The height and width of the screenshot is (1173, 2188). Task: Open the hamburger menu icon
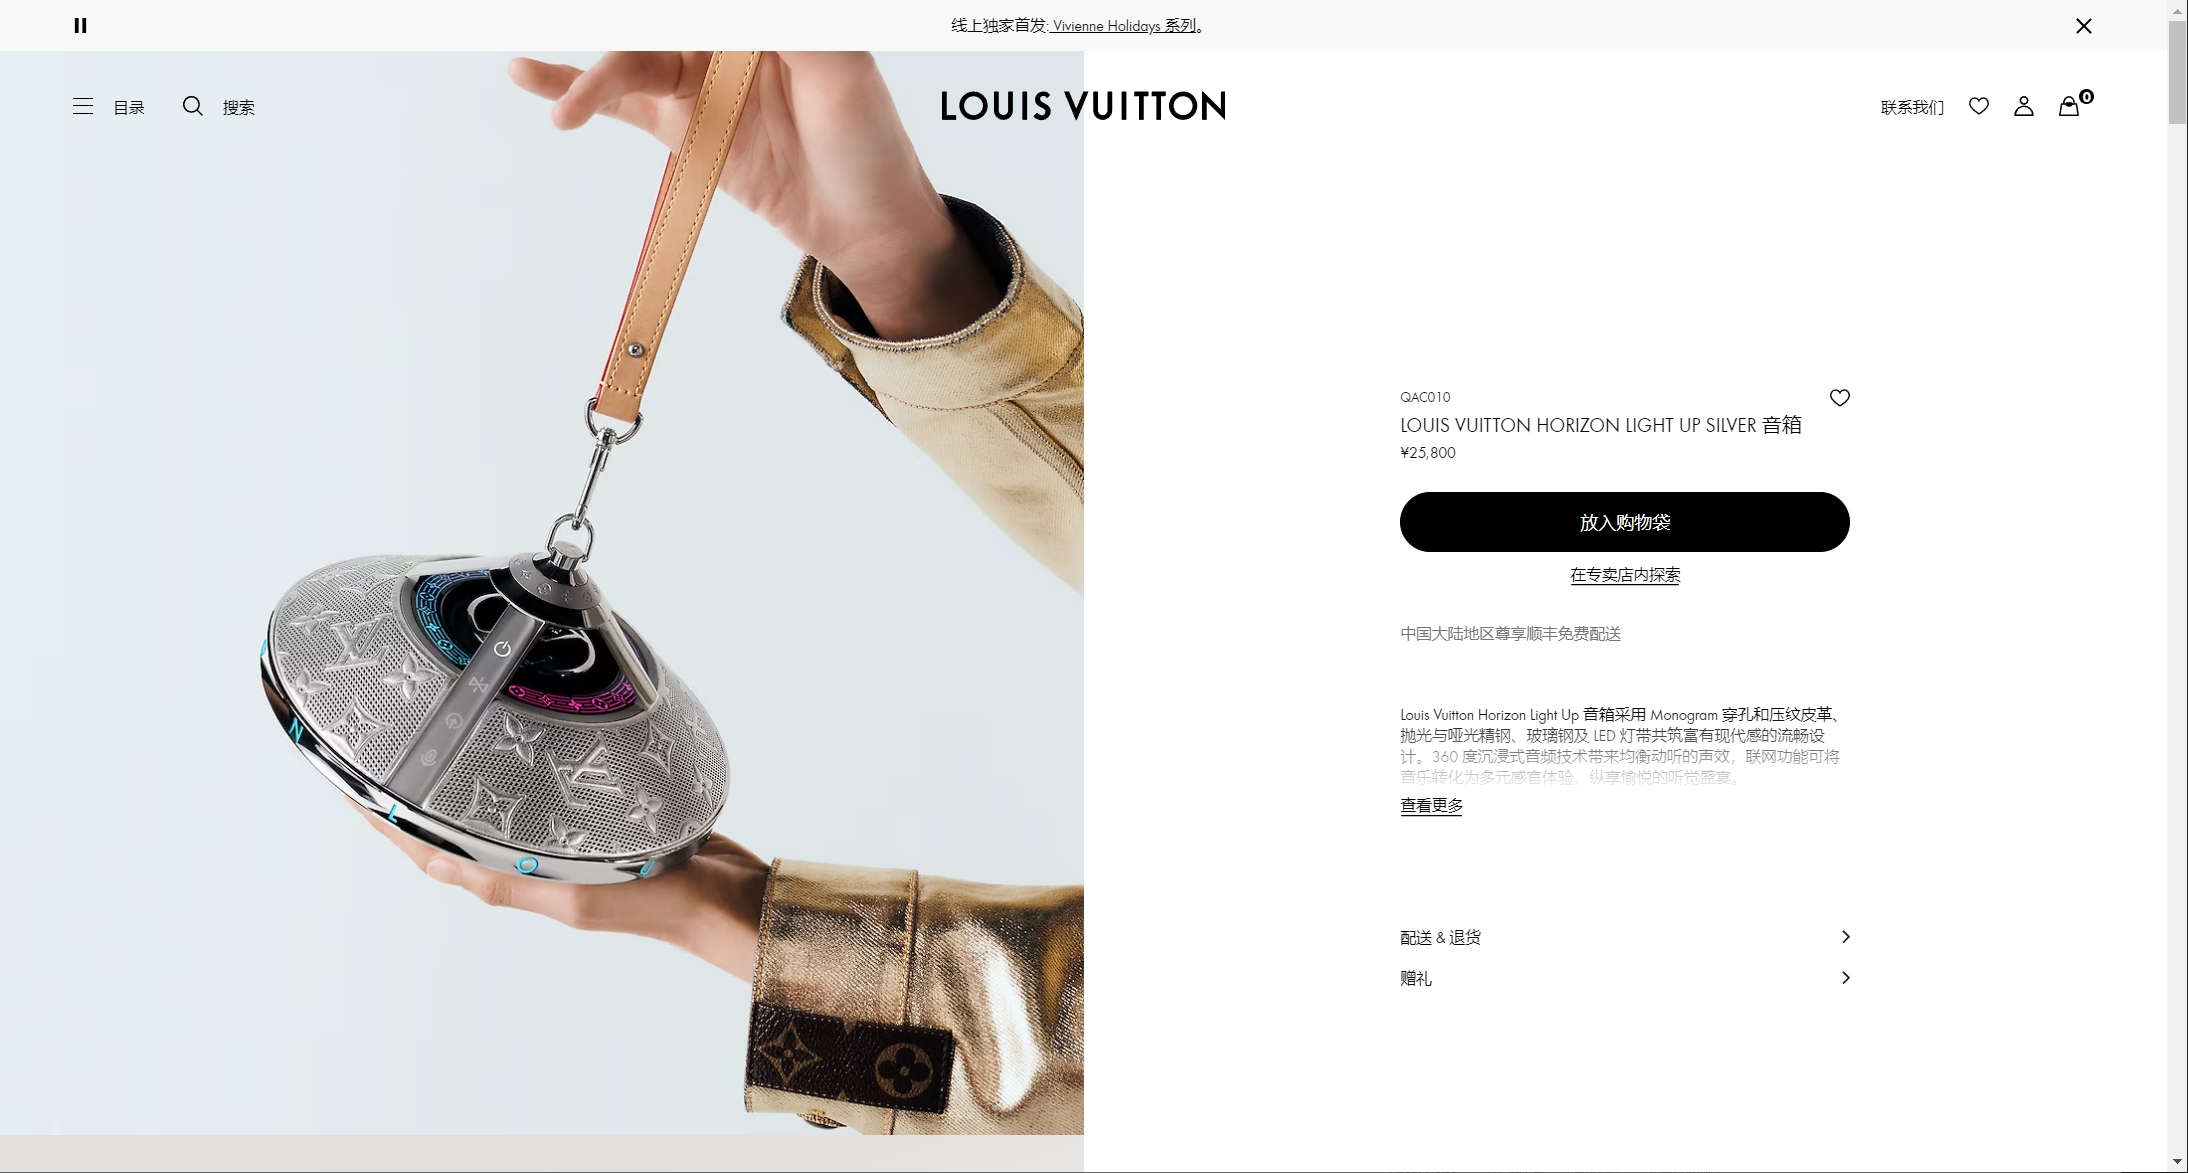point(83,106)
